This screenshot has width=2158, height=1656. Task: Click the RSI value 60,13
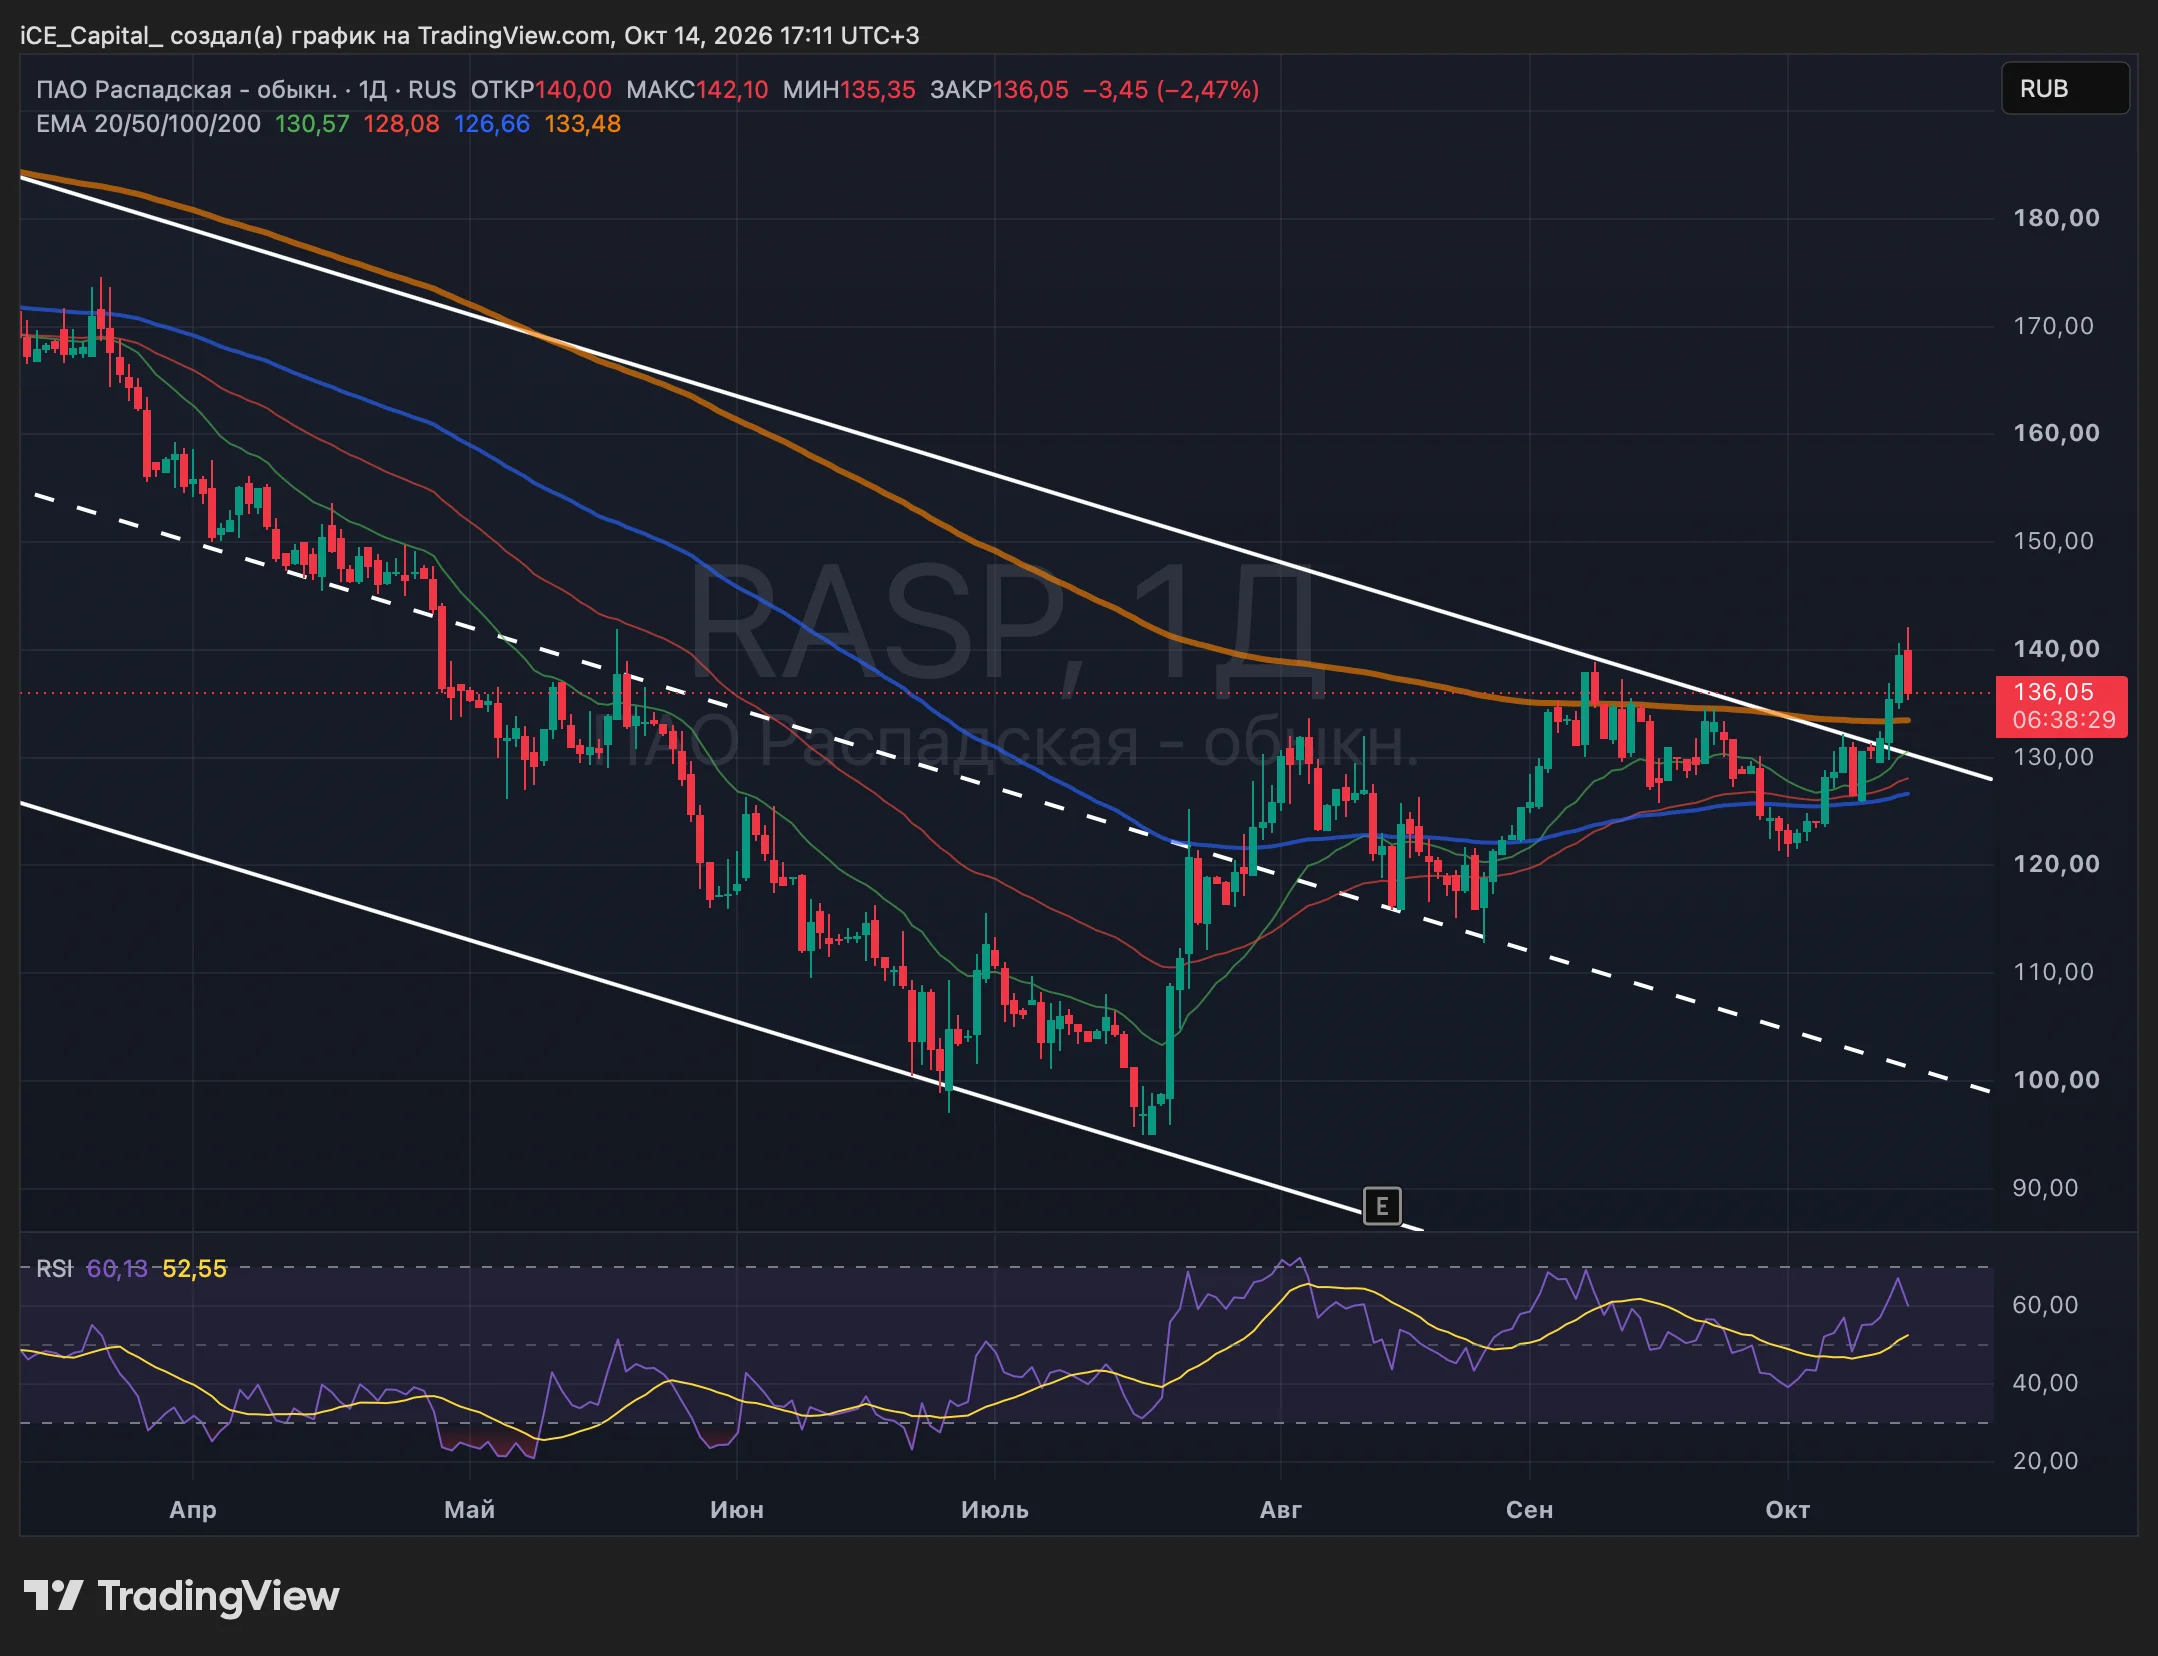[117, 1269]
